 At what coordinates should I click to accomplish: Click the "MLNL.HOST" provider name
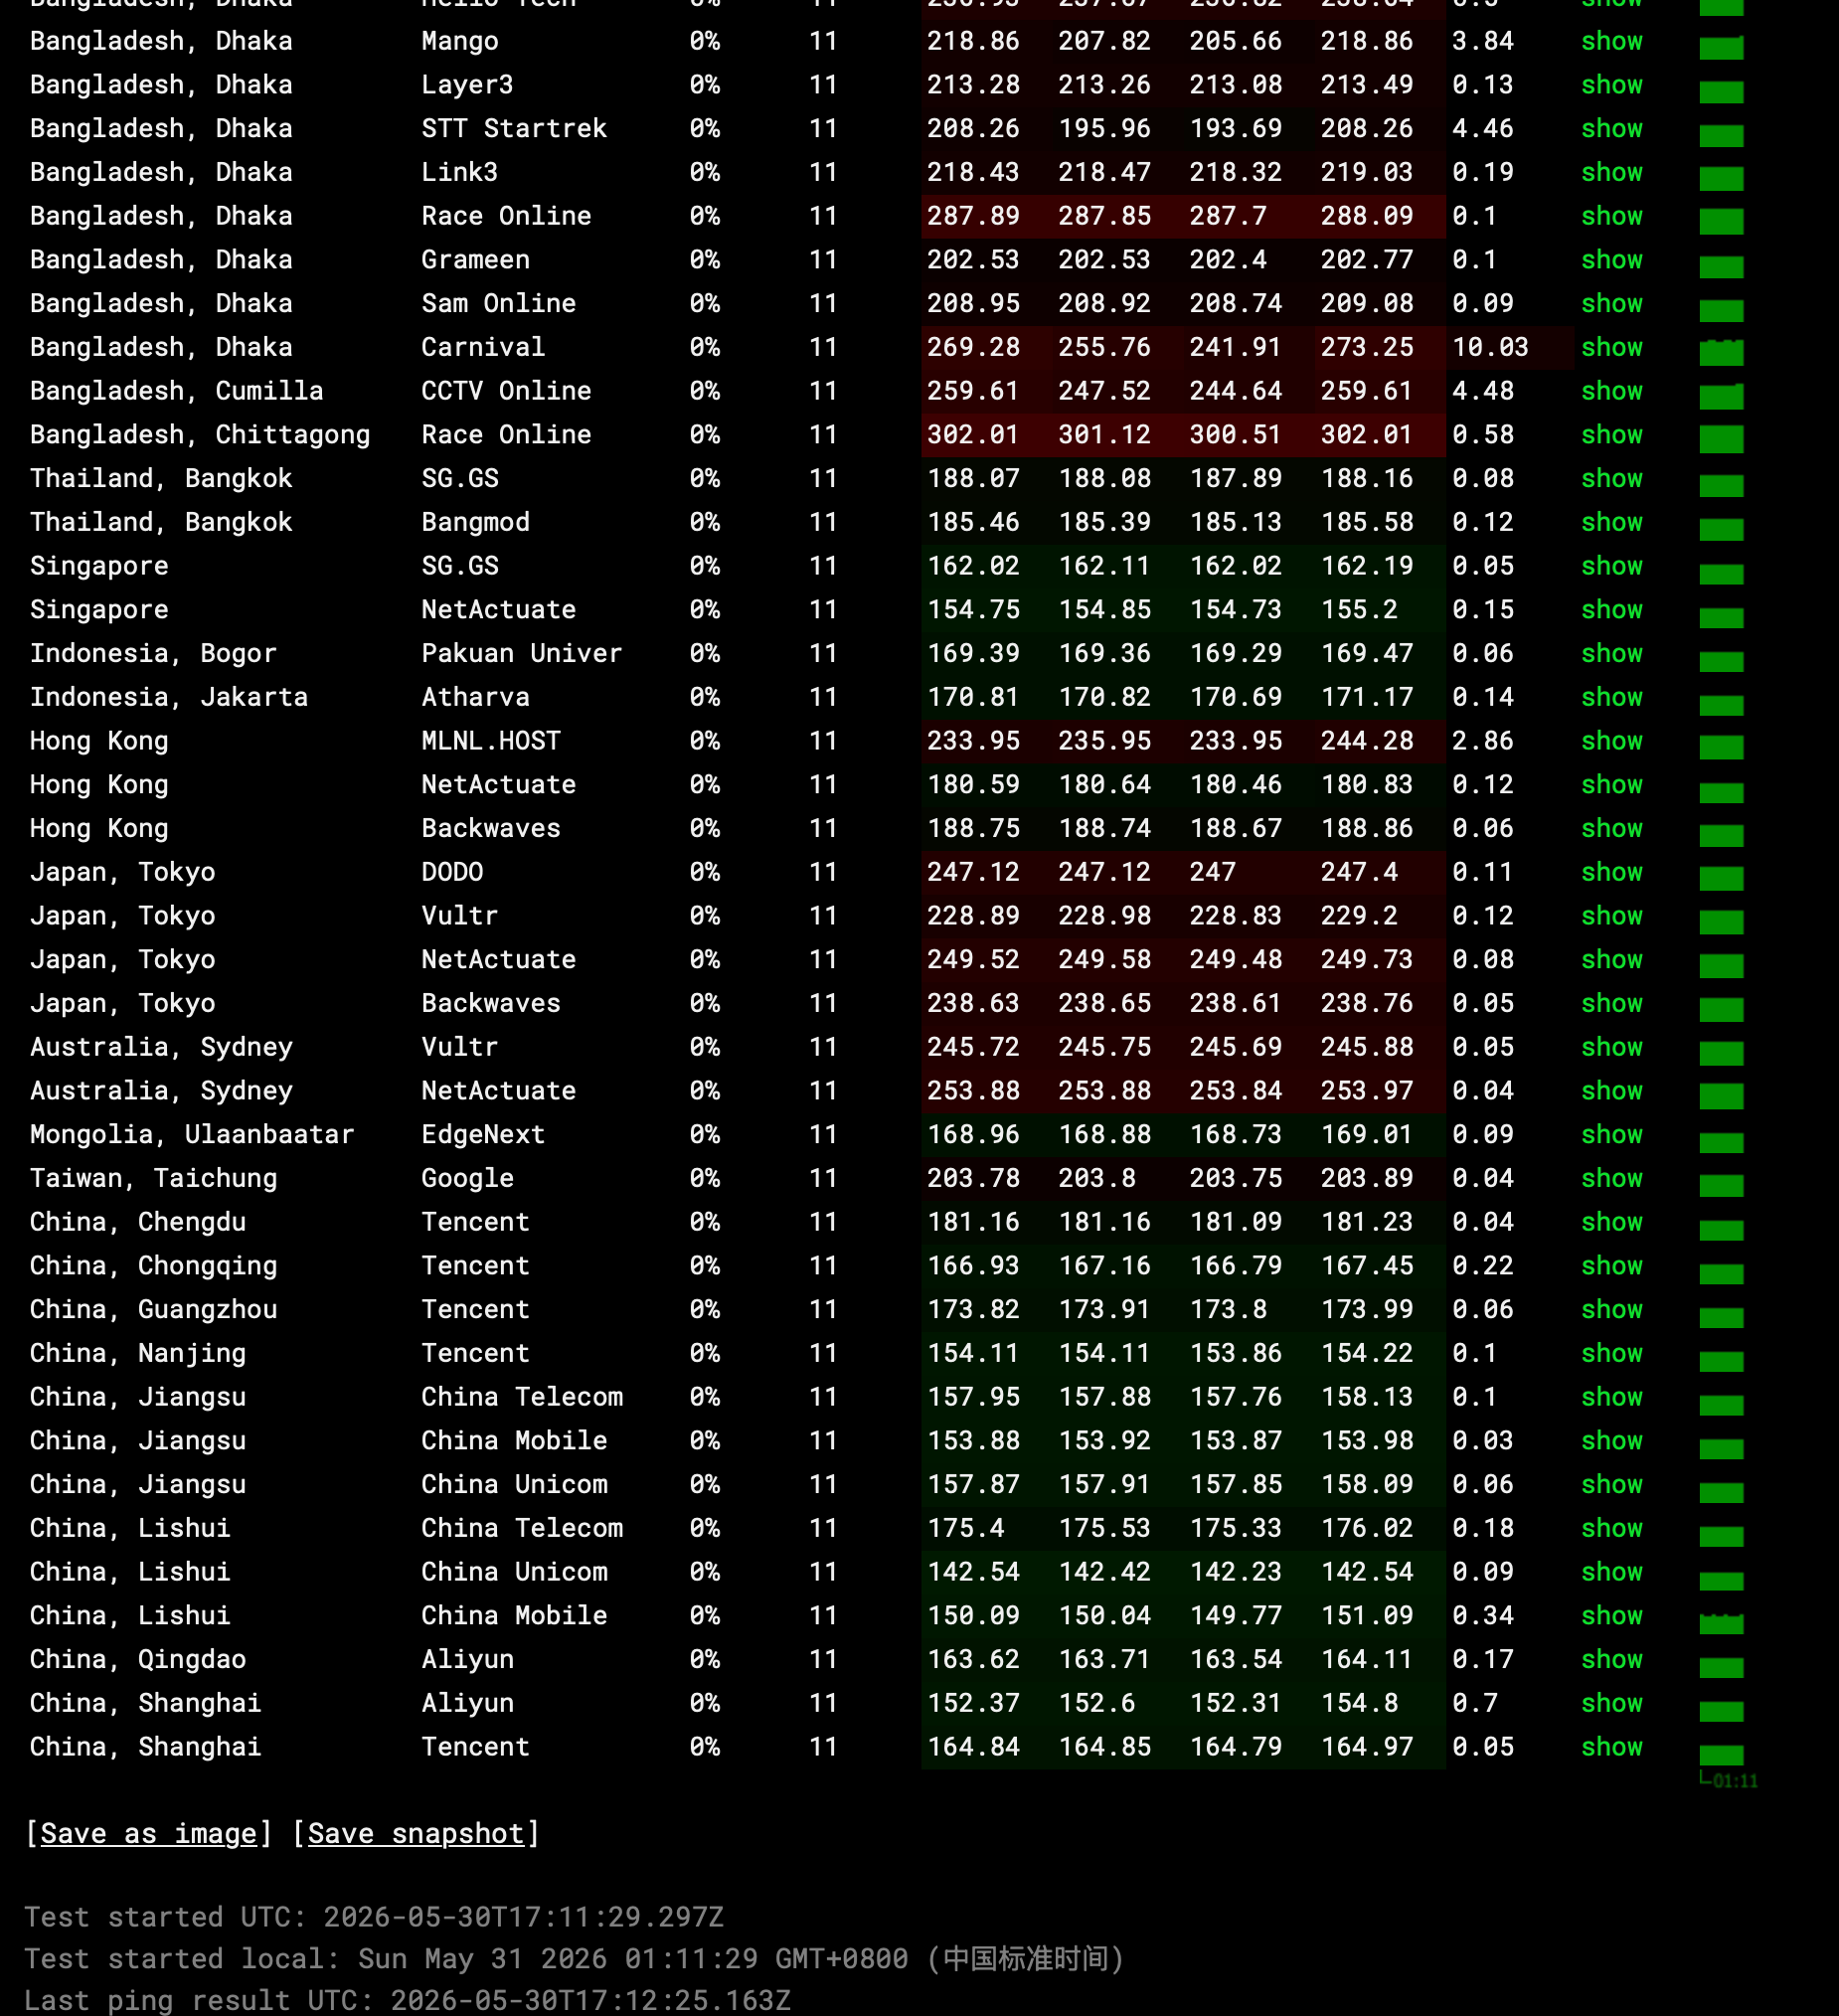(x=491, y=741)
